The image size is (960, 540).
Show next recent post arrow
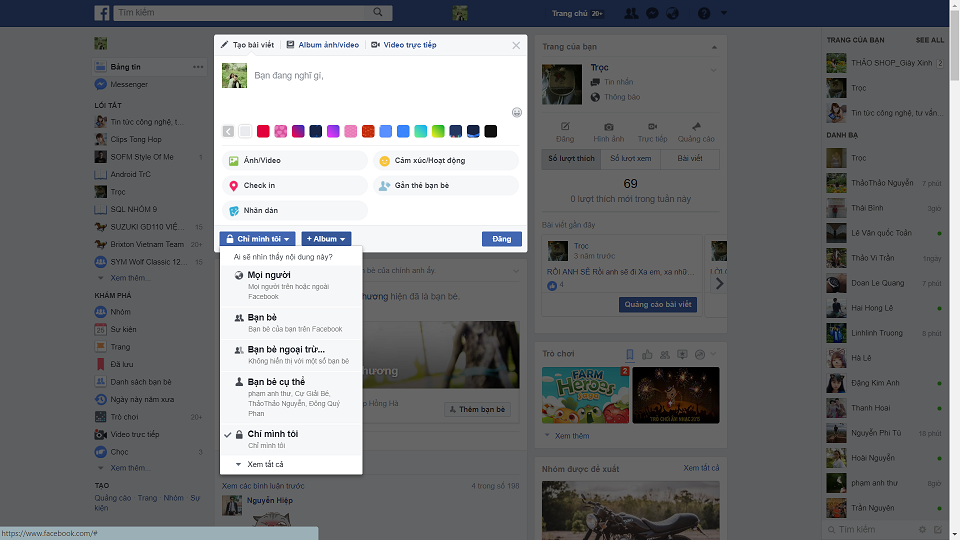pos(719,283)
